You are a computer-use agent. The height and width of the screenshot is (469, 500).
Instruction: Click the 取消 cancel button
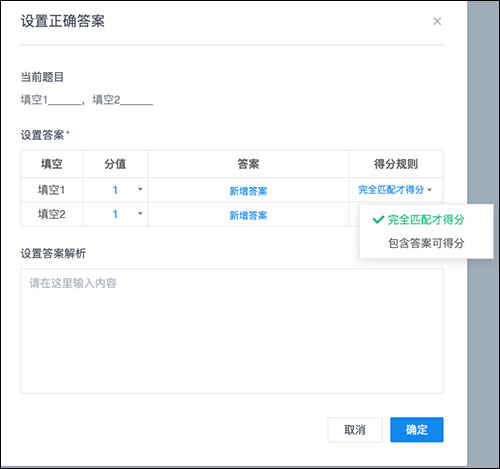click(355, 430)
